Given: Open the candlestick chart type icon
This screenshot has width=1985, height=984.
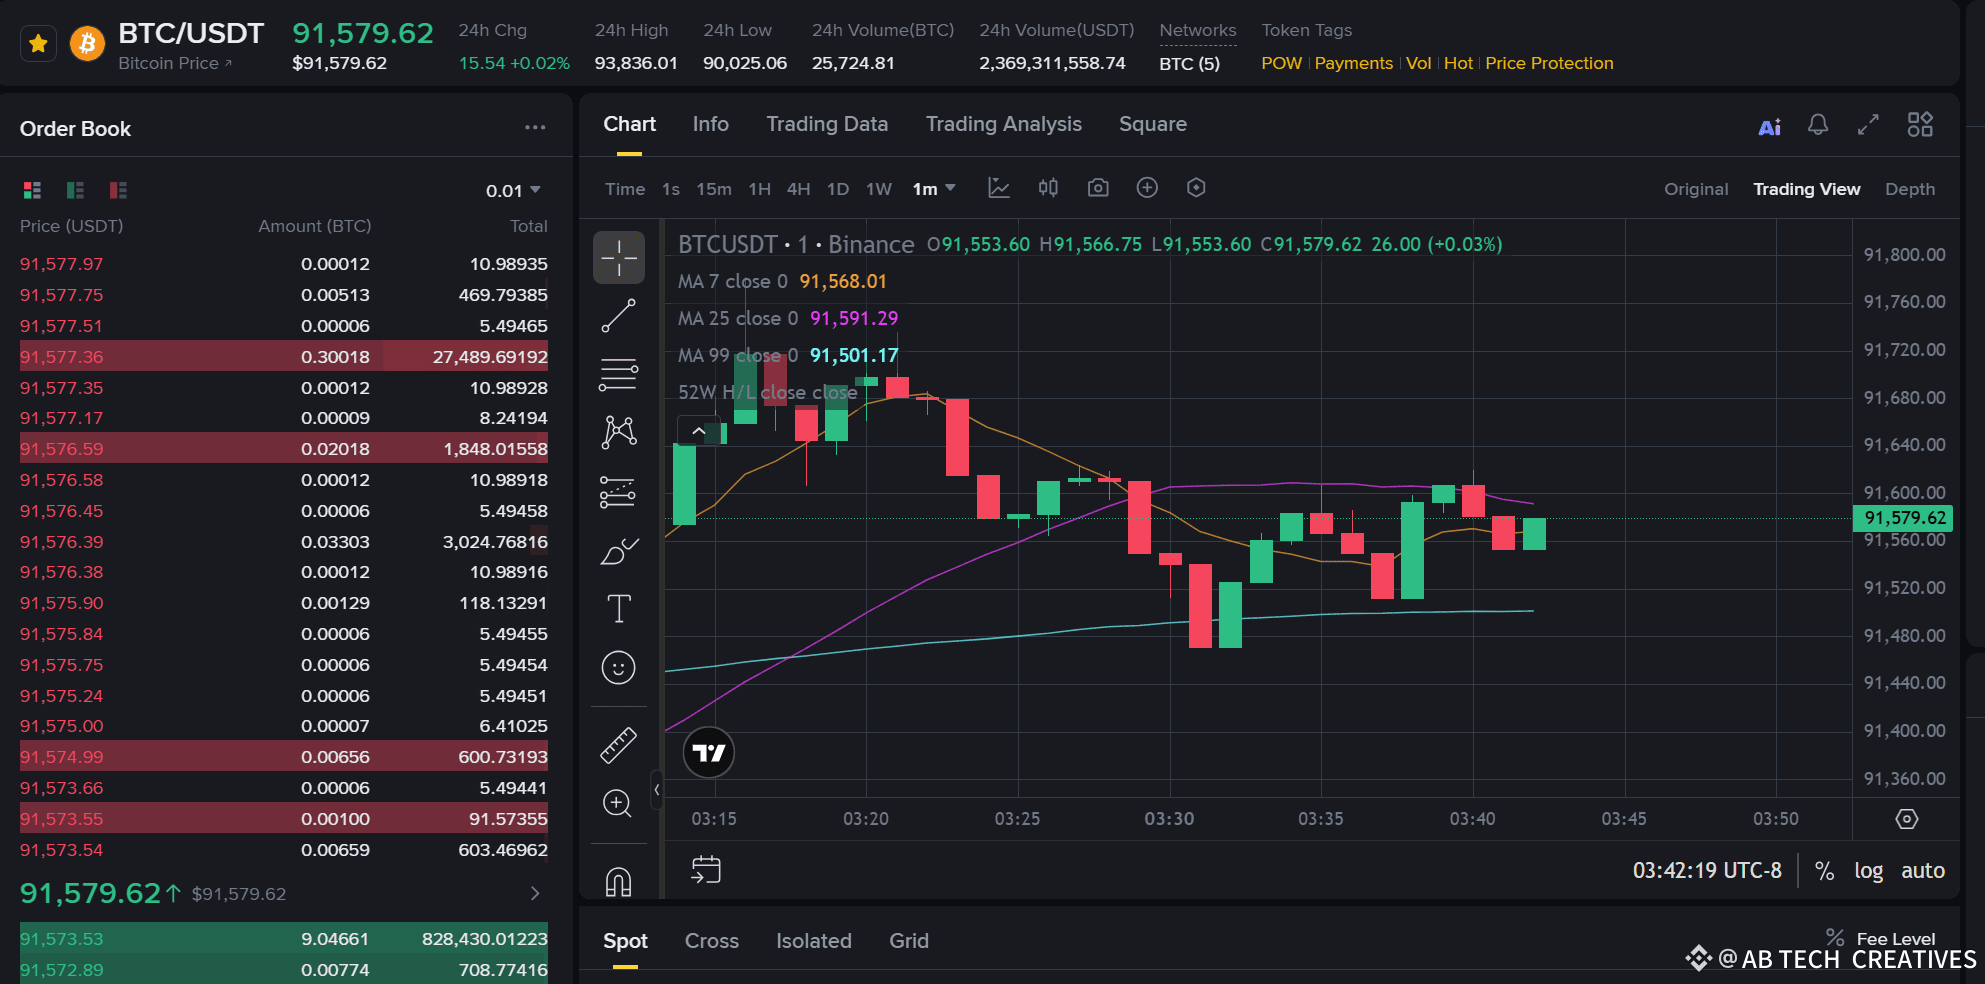Looking at the screenshot, I should 1048,188.
